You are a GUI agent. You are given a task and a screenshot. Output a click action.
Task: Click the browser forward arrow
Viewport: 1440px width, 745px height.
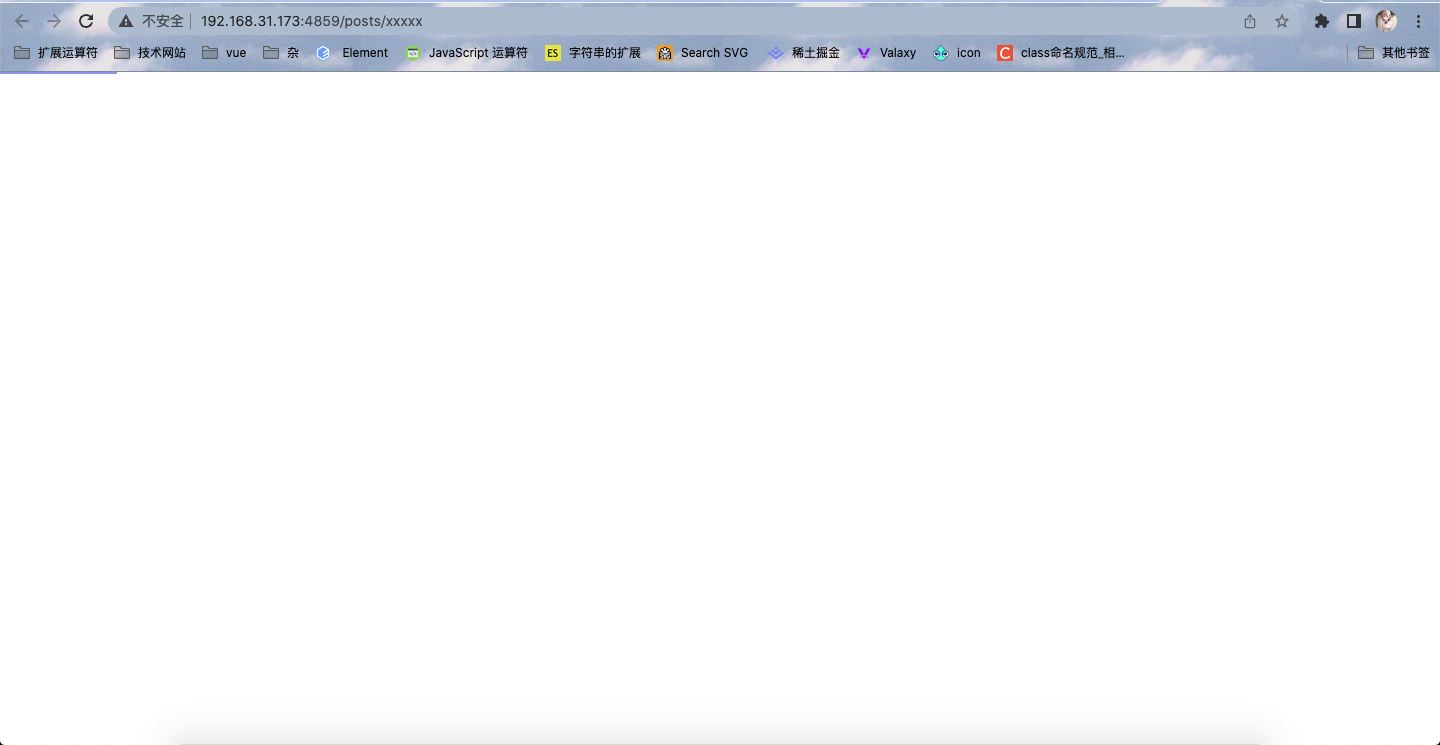click(54, 20)
